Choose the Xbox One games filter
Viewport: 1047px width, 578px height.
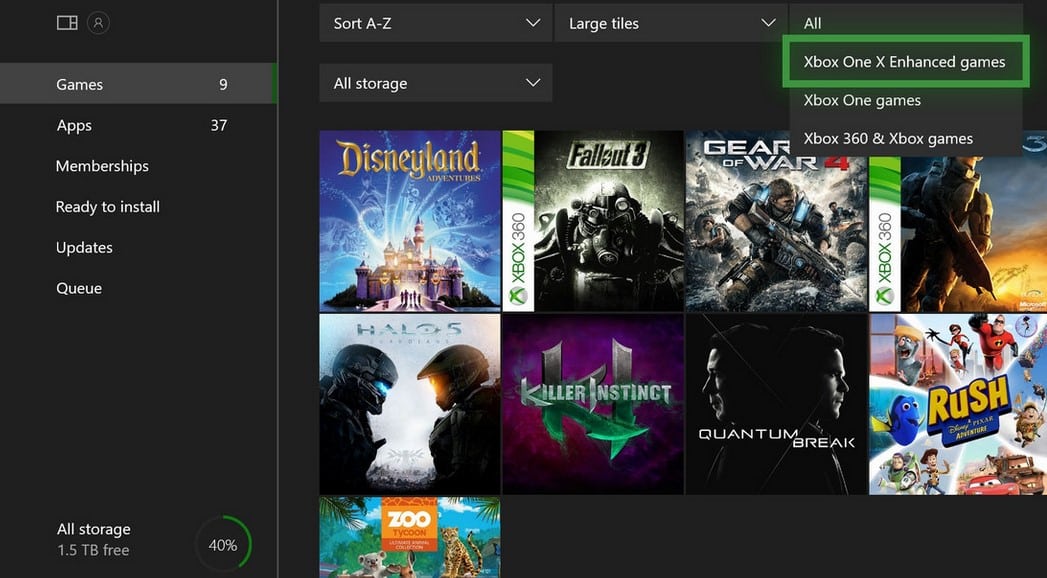[x=862, y=100]
